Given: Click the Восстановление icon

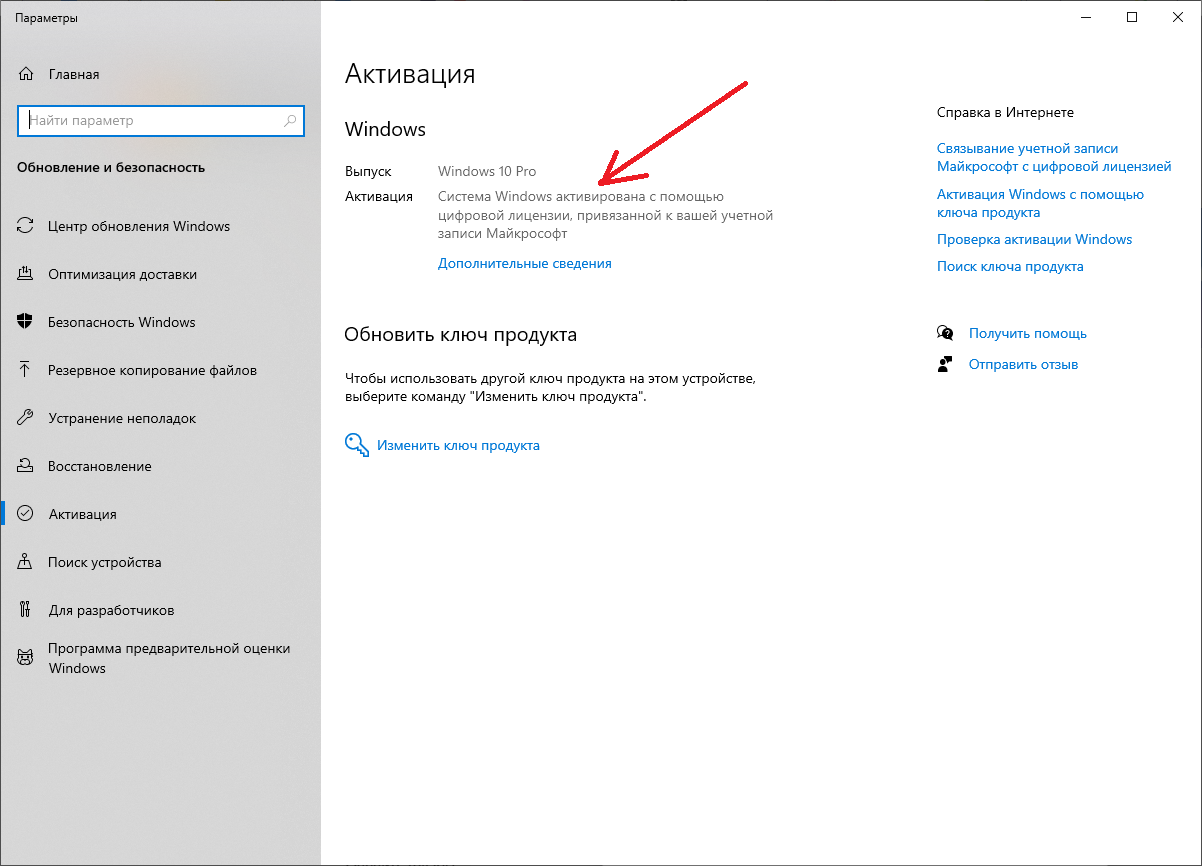Looking at the screenshot, I should tap(26, 466).
